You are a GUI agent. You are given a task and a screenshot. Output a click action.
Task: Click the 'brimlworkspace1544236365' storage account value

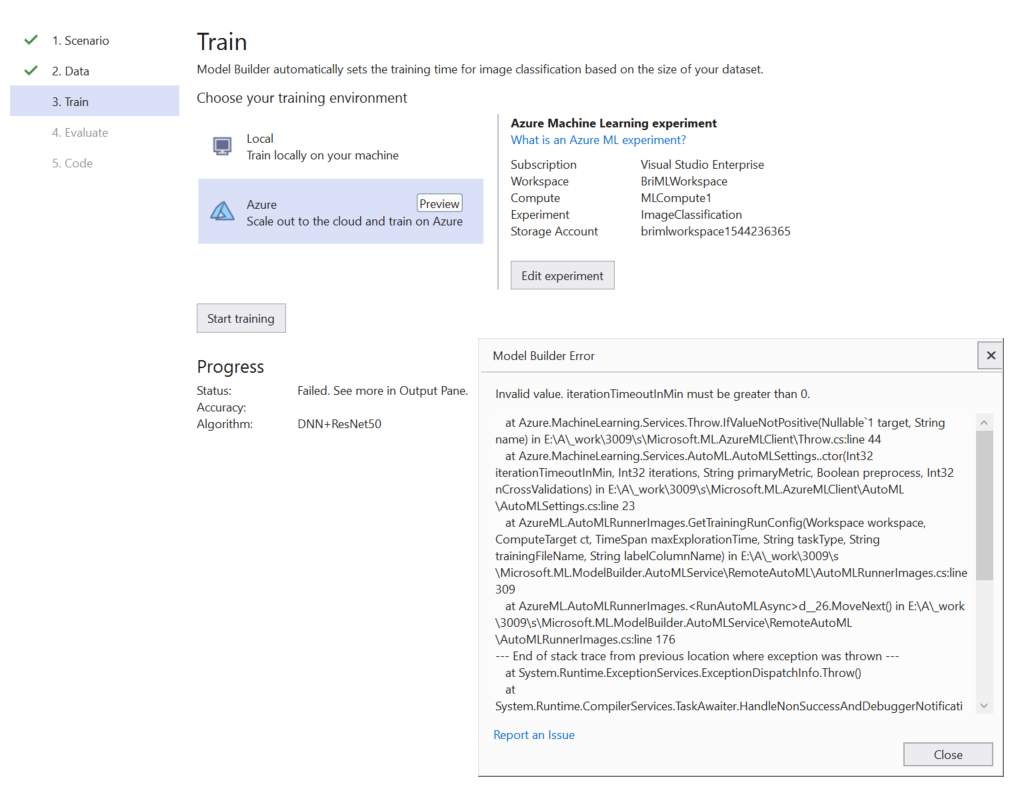[x=715, y=231]
